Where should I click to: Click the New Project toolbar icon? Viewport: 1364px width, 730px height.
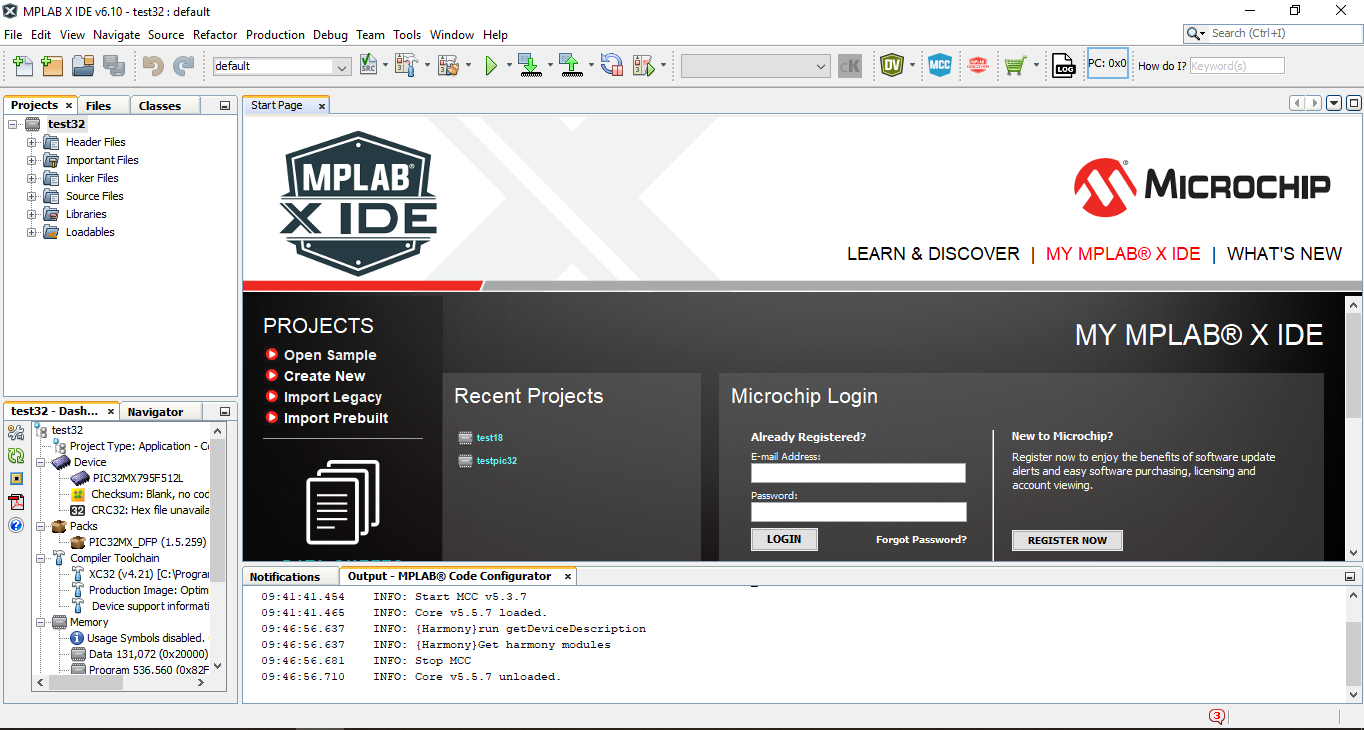52,66
